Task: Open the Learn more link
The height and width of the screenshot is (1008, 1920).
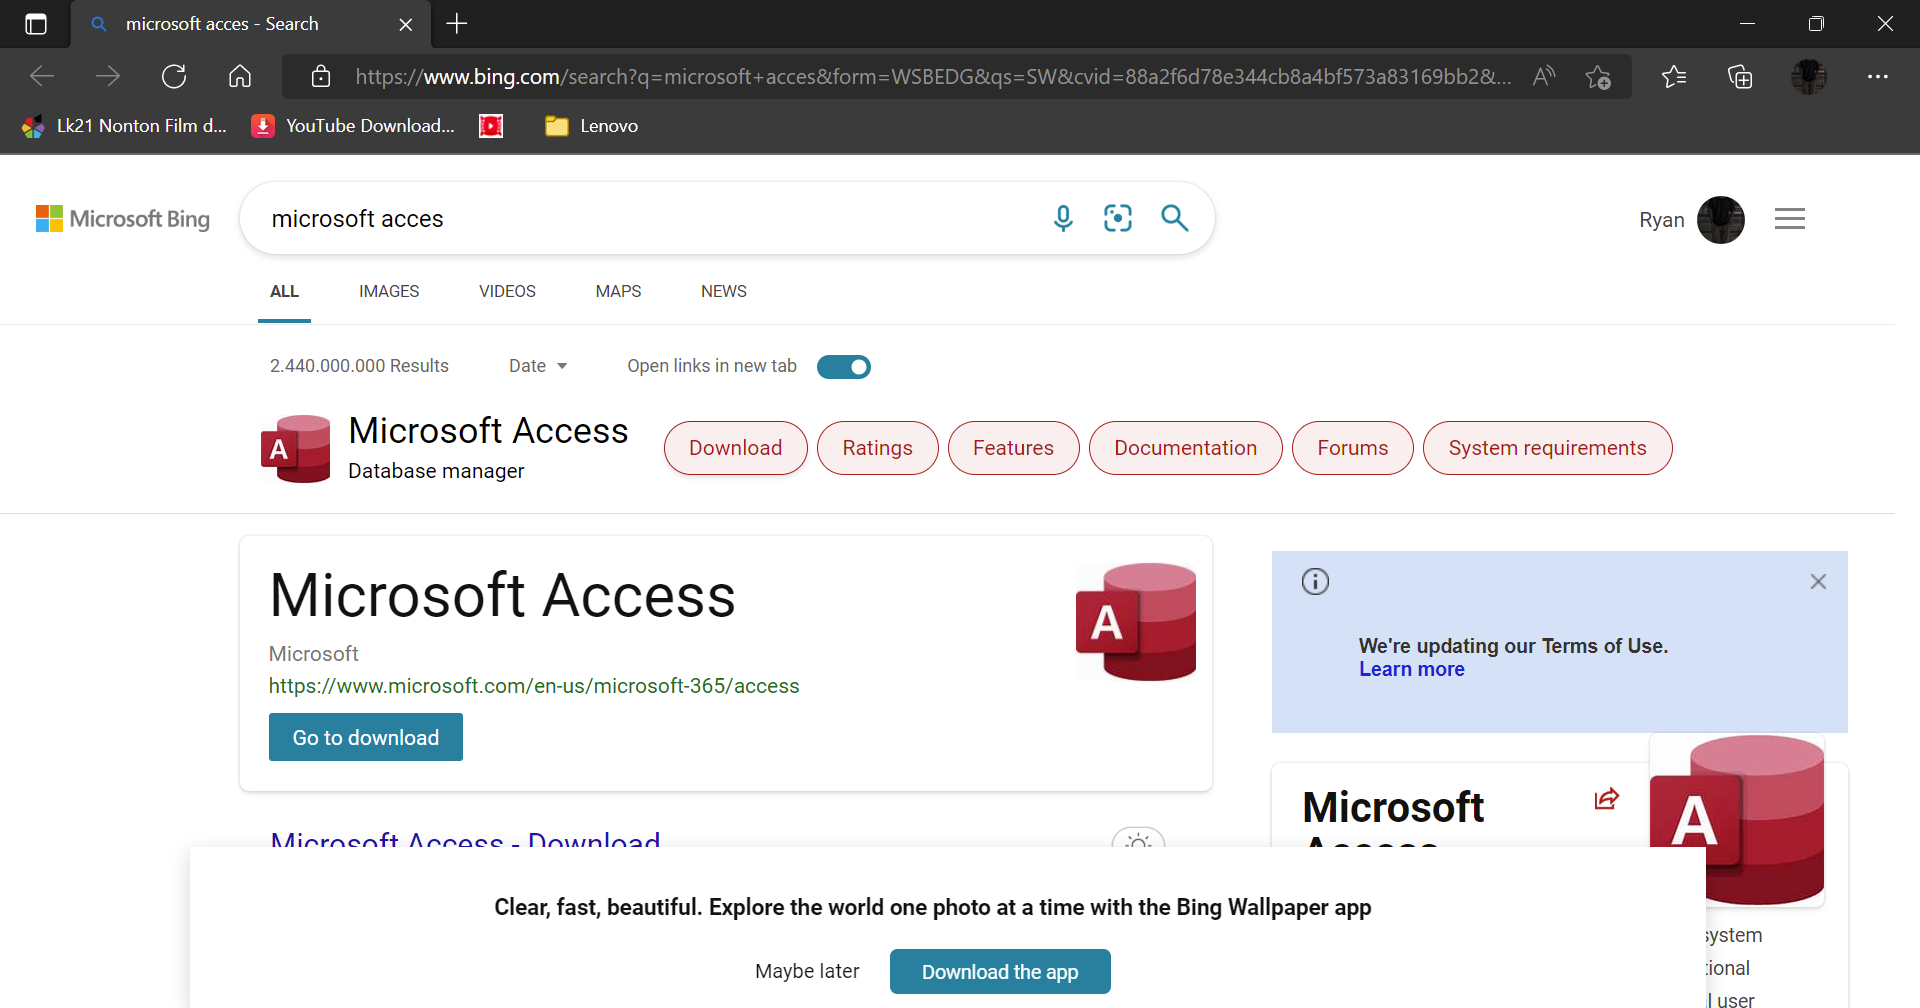Action: tap(1412, 669)
